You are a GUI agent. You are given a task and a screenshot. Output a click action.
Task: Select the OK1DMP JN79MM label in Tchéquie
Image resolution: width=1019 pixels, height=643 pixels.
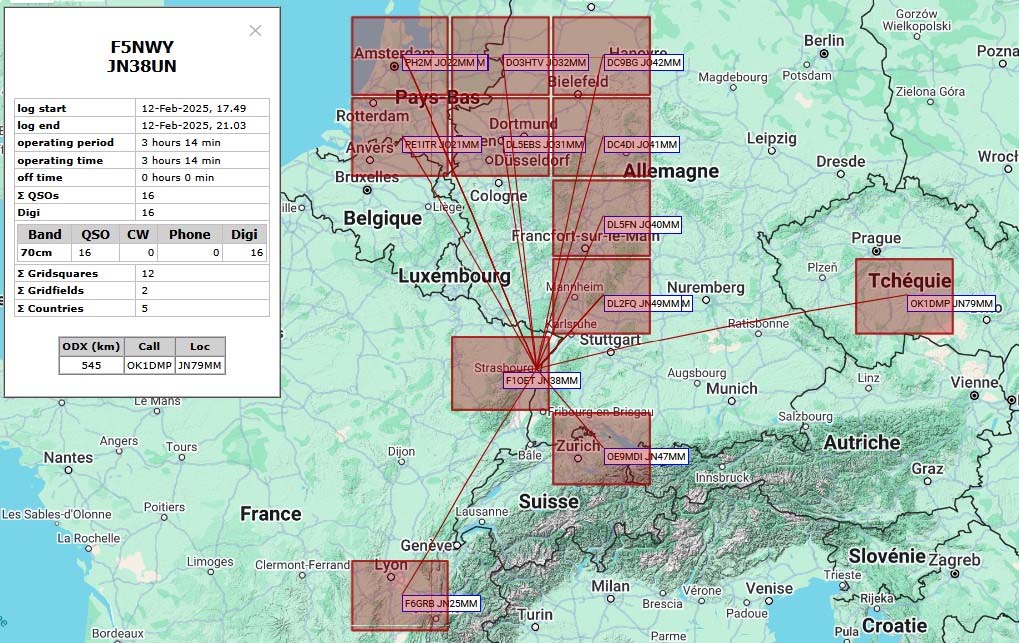(950, 303)
